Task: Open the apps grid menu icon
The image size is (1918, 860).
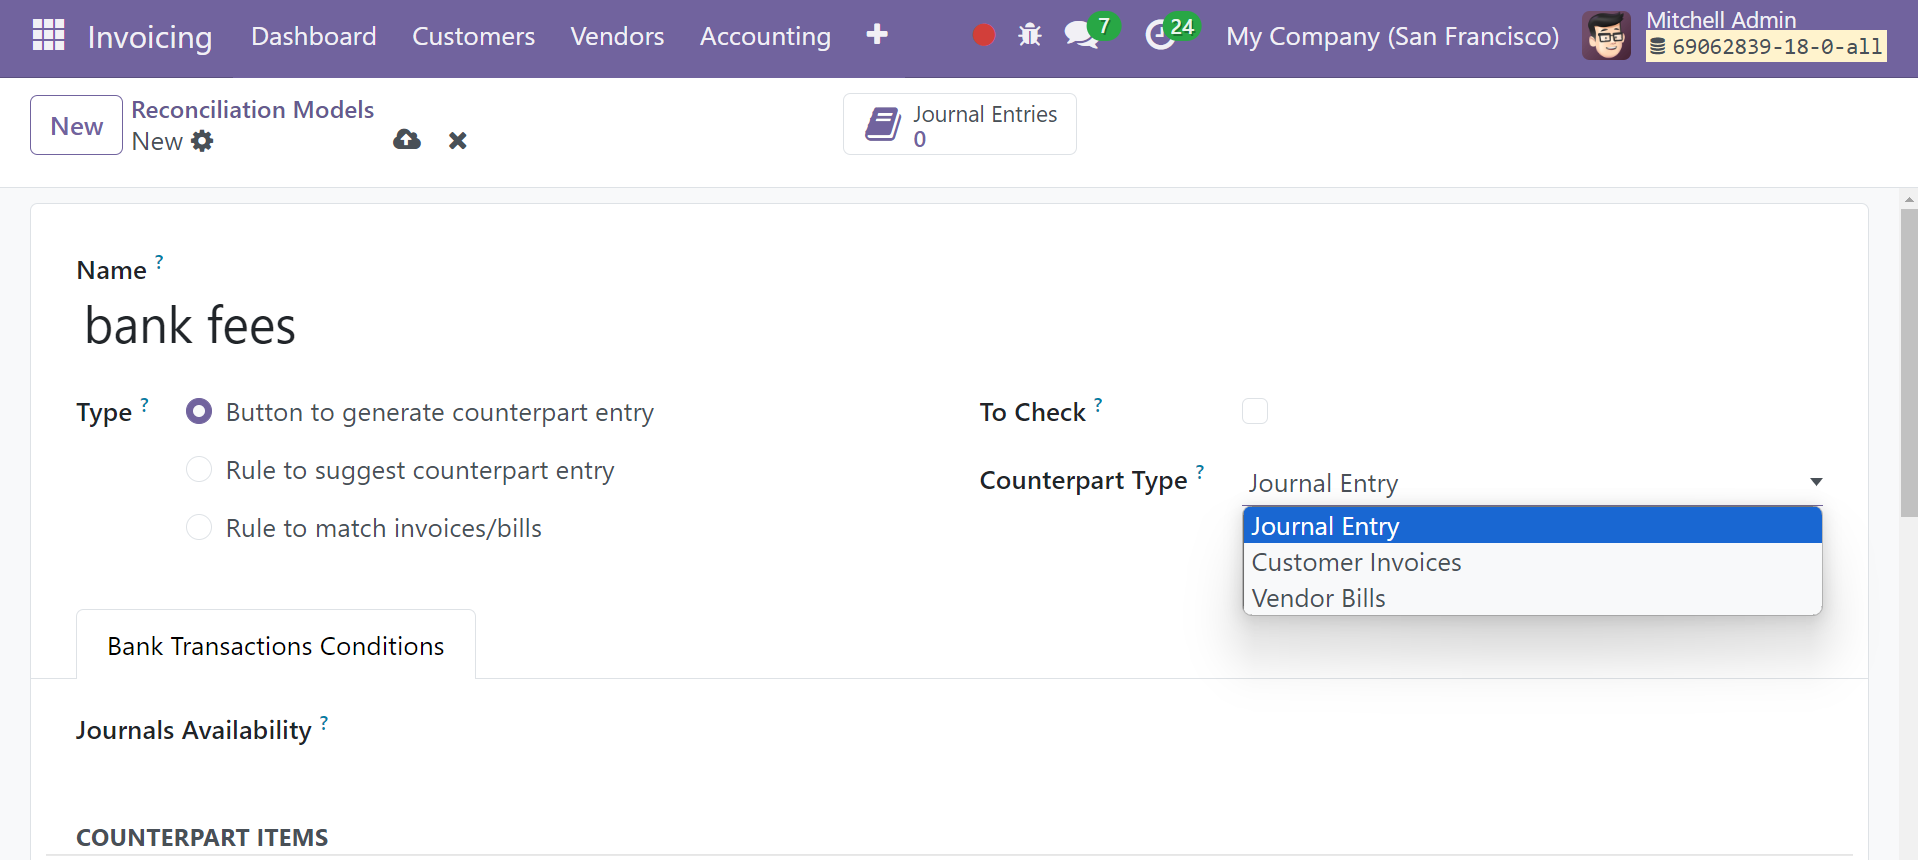Action: click(48, 36)
